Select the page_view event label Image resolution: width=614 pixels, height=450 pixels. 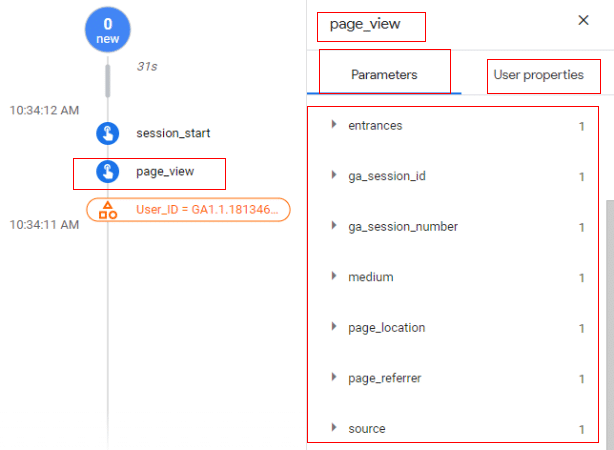pyautogui.click(x=165, y=172)
